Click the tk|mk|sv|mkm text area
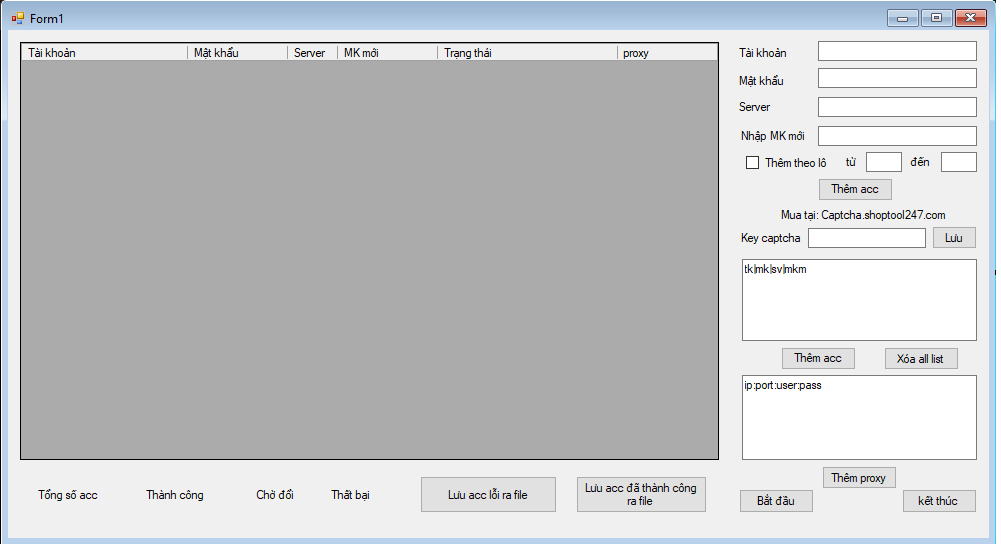This screenshot has width=1001, height=544. [x=859, y=299]
